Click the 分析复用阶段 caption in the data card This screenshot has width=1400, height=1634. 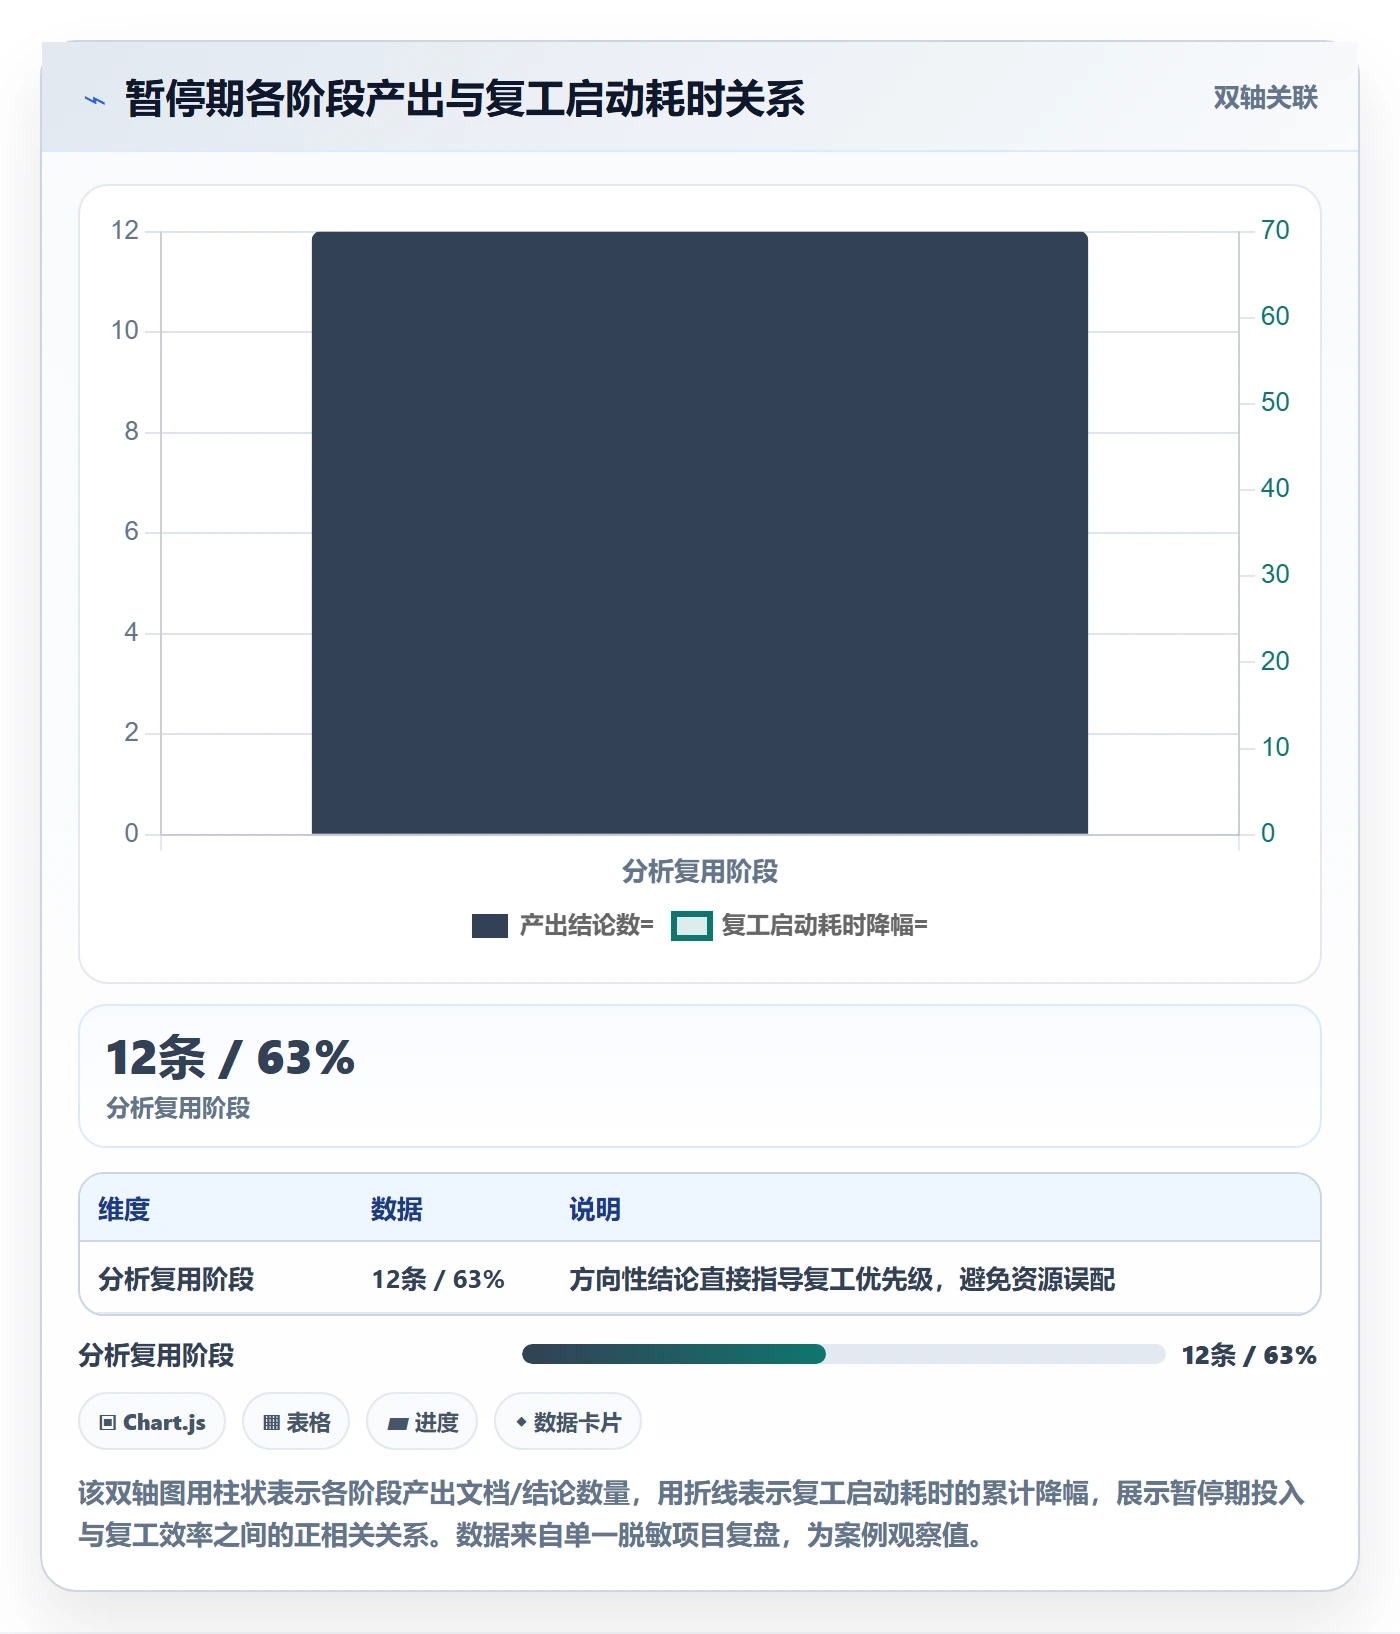178,1109
